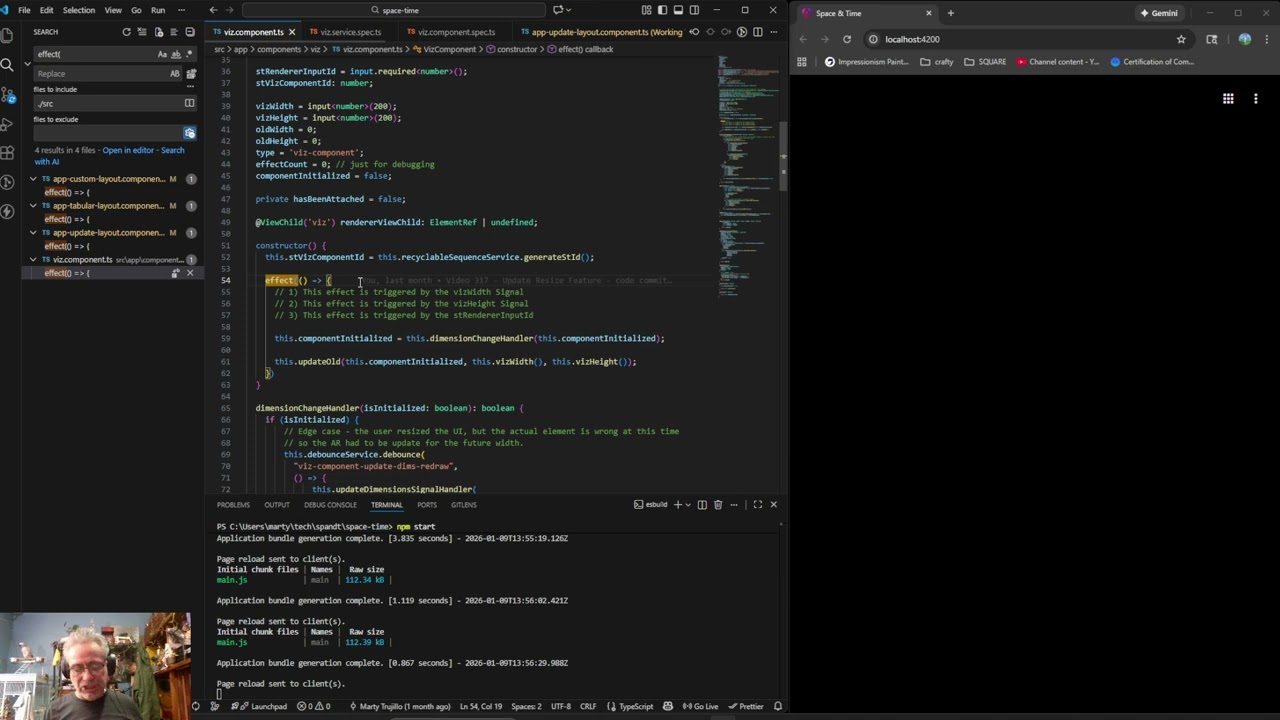Switch to the GitLens panel tab

[463, 505]
